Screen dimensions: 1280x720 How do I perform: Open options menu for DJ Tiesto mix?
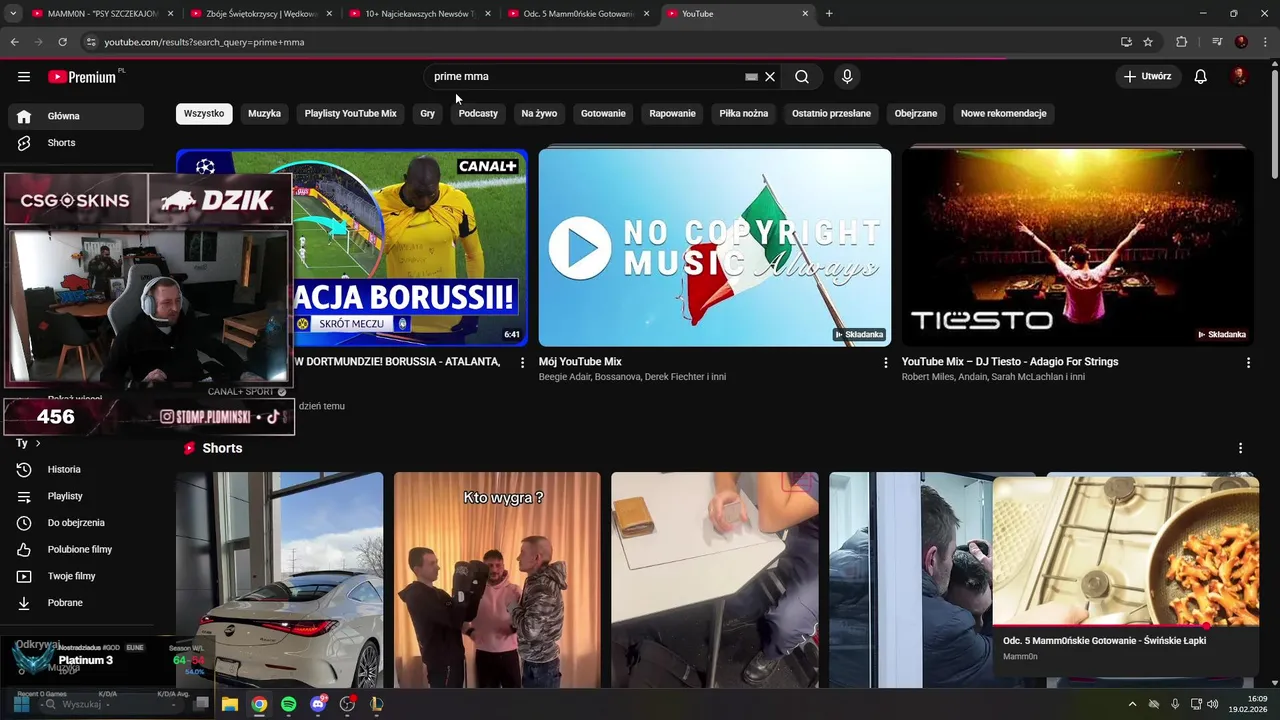tap(1248, 363)
